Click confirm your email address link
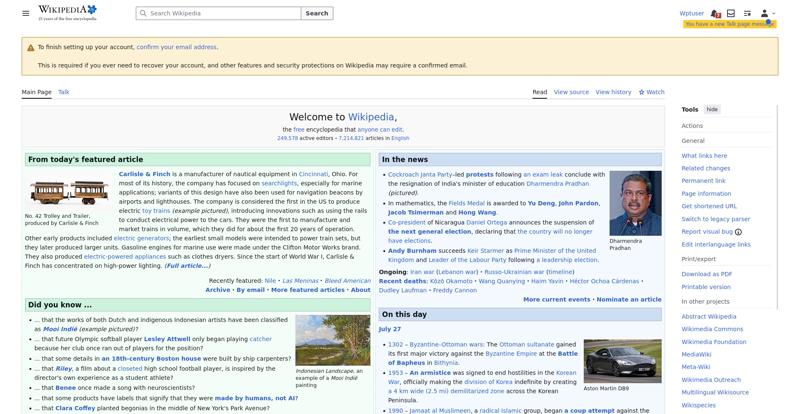Image resolution: width=800 pixels, height=414 pixels. (177, 47)
